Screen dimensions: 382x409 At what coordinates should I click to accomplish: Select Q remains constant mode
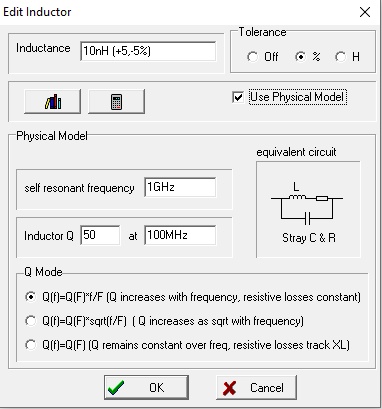coord(31,345)
